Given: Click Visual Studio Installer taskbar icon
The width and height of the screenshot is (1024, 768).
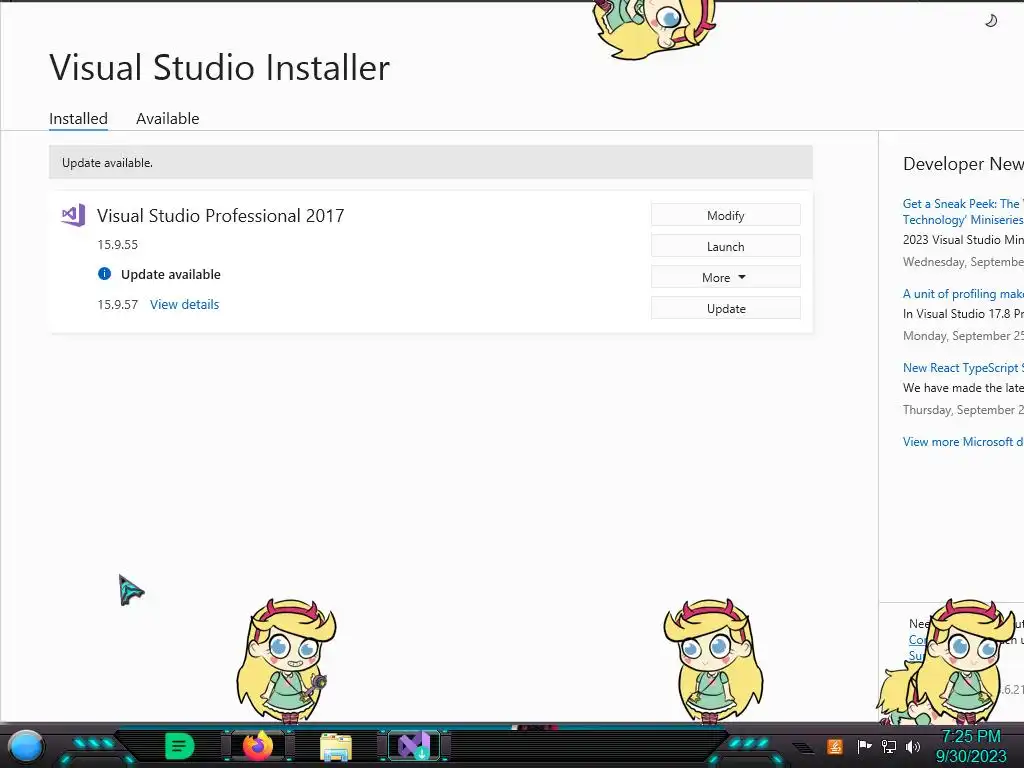Looking at the screenshot, I should [x=414, y=746].
